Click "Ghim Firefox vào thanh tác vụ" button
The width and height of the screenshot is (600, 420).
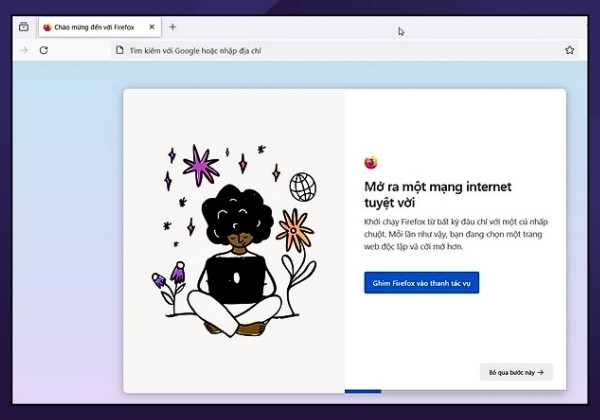coord(421,283)
